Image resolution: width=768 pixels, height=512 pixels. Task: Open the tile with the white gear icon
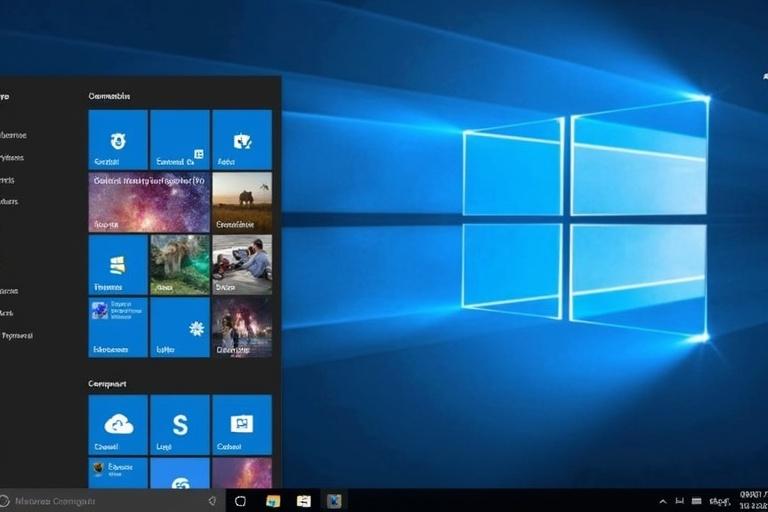pyautogui.click(x=180, y=327)
